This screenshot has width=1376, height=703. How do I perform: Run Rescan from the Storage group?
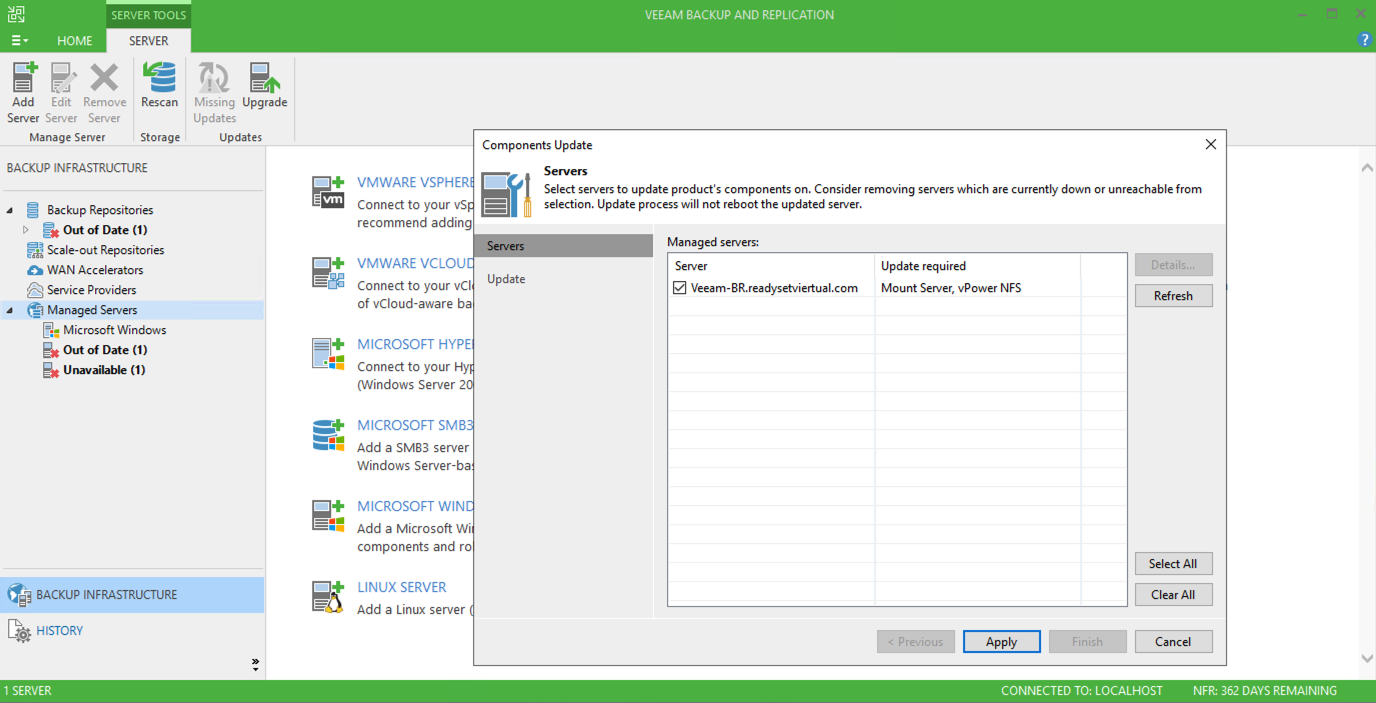tap(159, 85)
